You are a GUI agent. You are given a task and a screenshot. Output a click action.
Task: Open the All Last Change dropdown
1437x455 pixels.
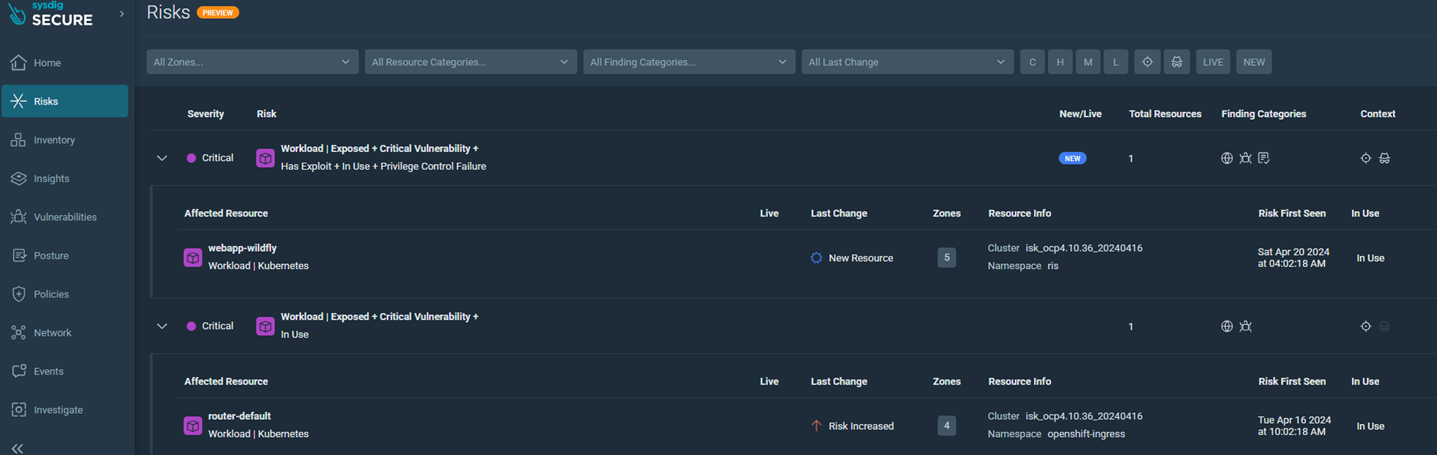[906, 62]
